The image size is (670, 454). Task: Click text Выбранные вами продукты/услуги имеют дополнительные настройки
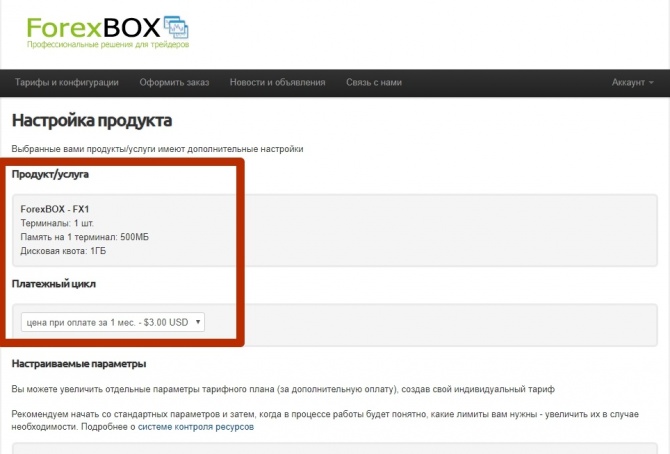157,149
